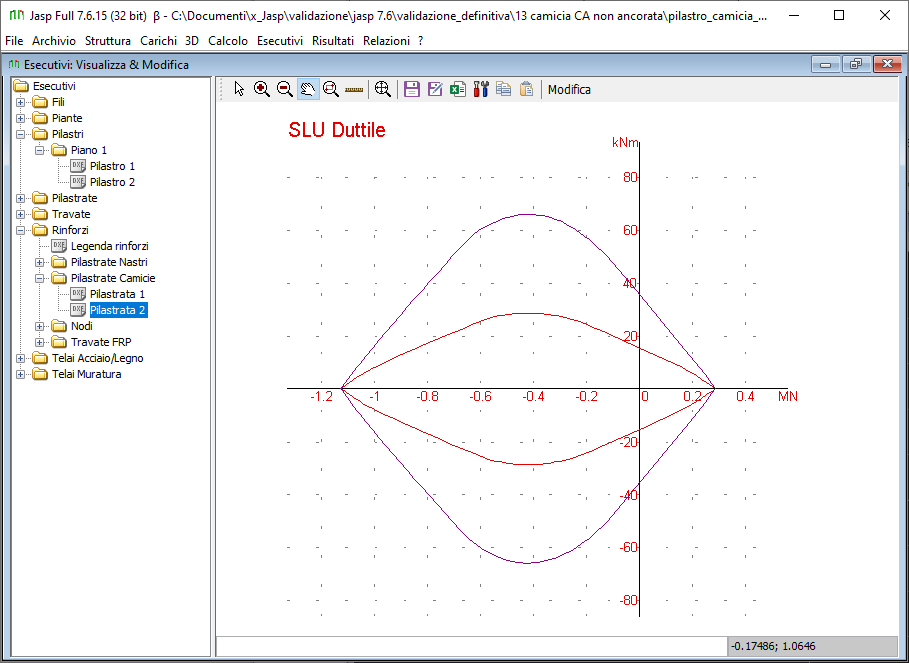Expand the Nodi folder node

[x=40, y=326]
